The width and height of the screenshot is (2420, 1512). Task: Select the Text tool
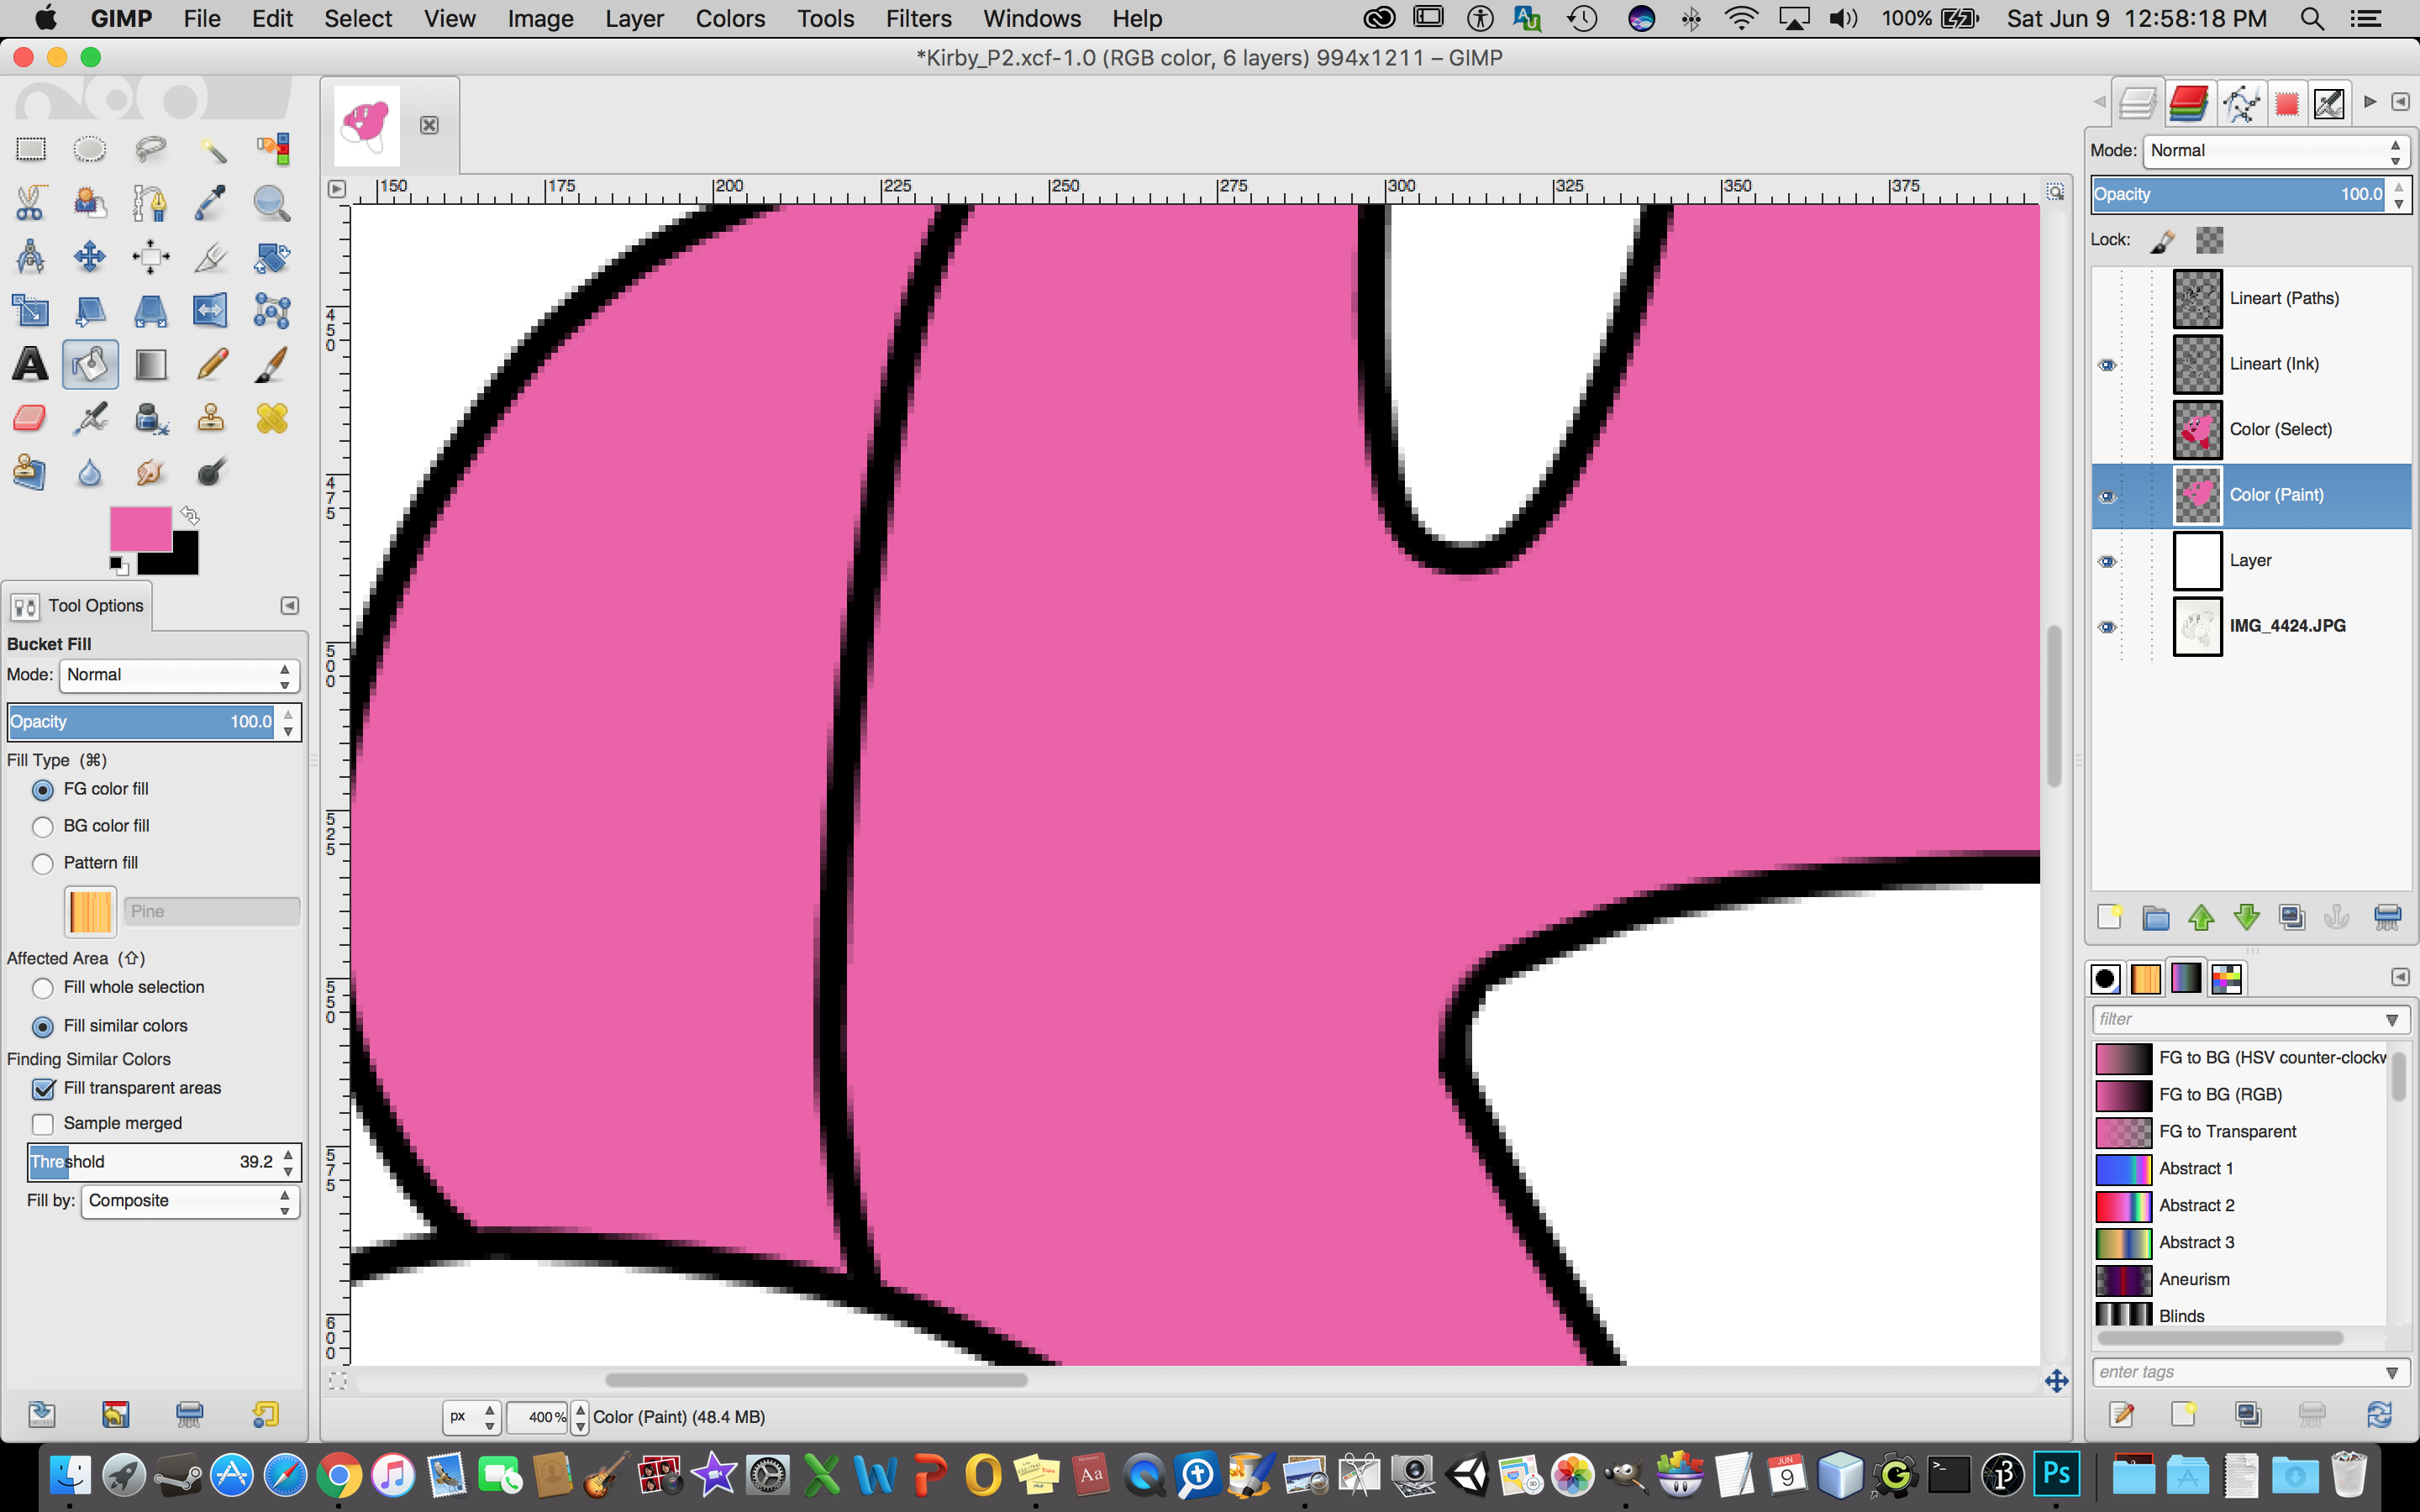click(30, 365)
